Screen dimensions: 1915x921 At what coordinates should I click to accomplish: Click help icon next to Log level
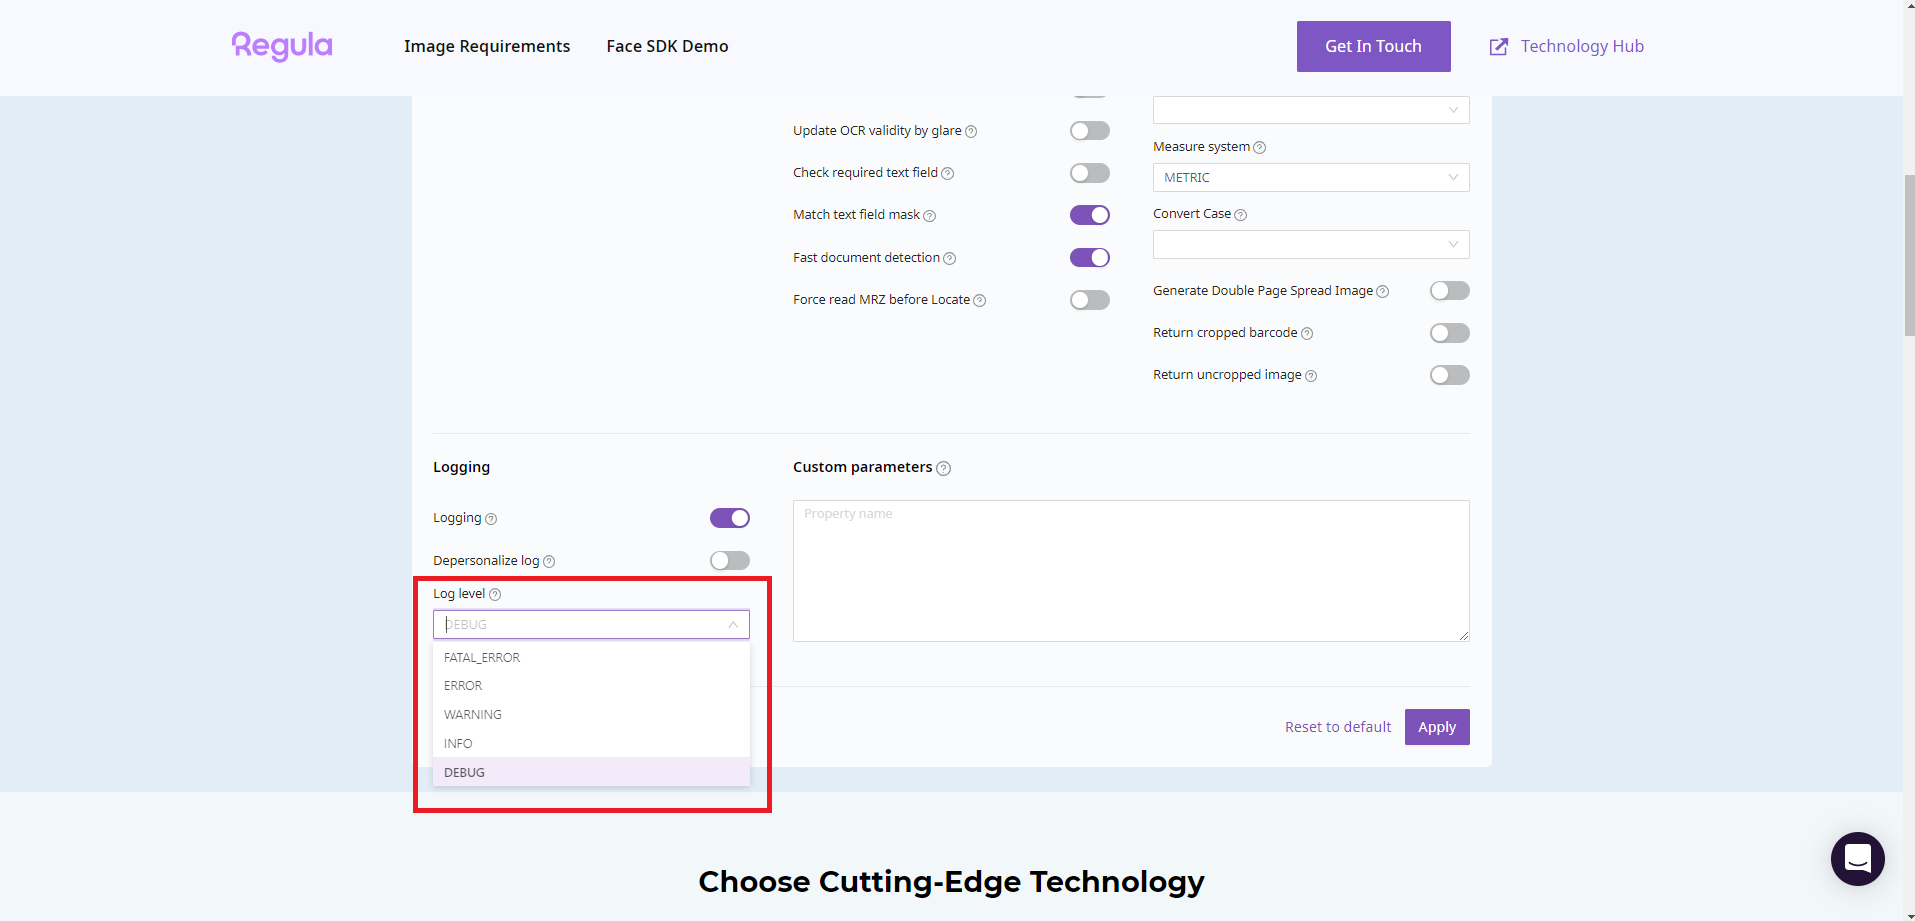tap(495, 595)
